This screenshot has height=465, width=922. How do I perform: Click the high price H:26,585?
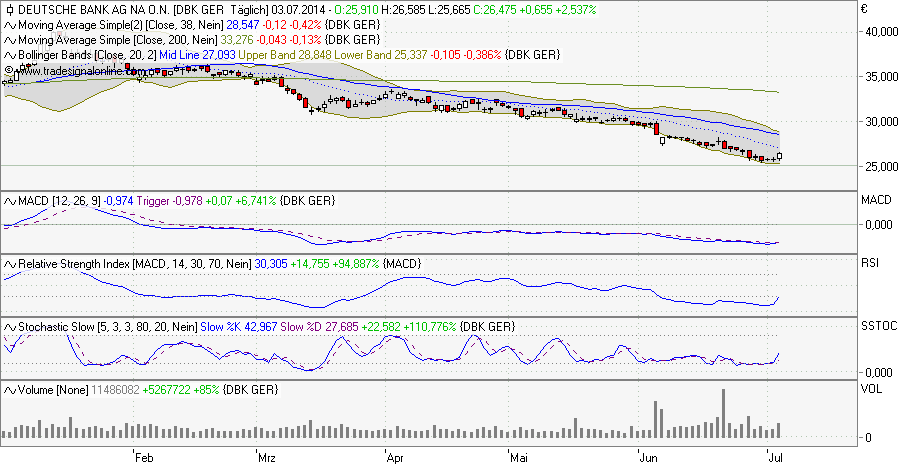point(405,10)
